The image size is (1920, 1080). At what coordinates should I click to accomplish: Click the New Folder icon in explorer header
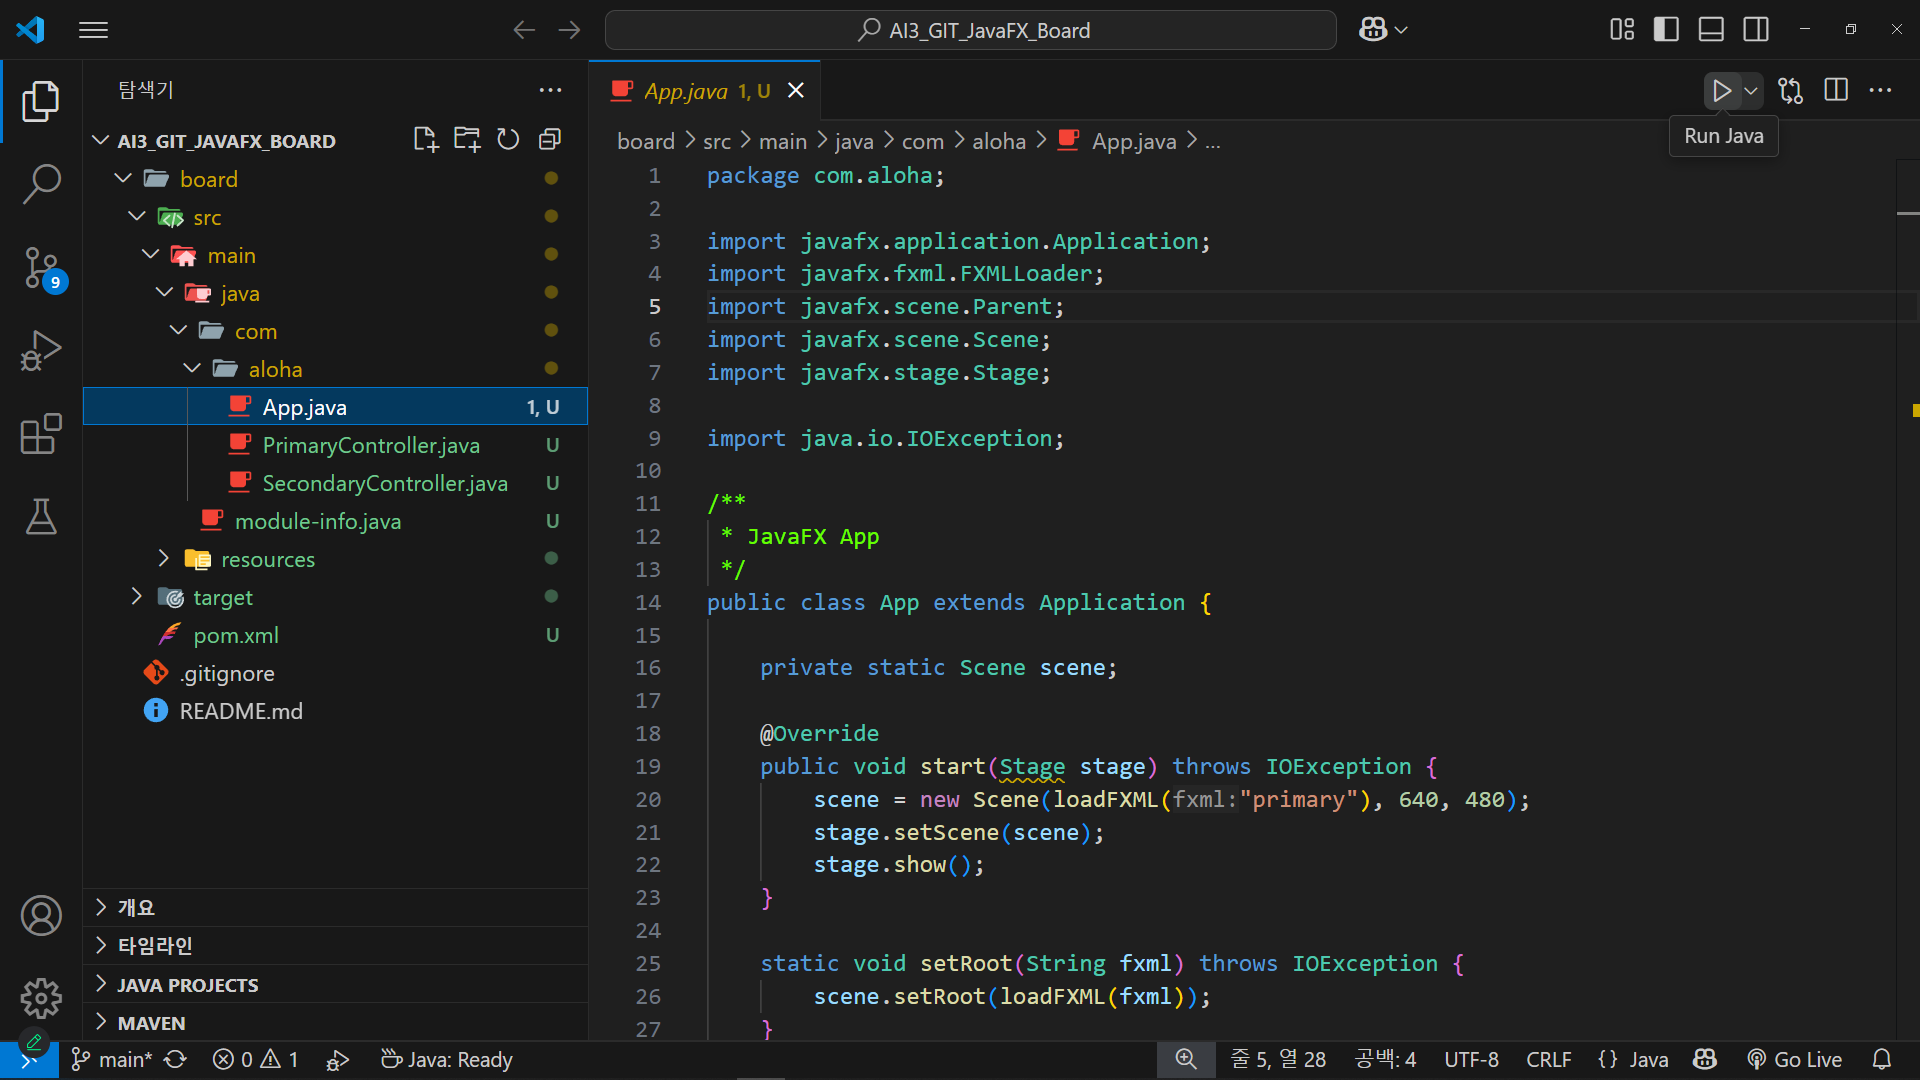tap(467, 140)
